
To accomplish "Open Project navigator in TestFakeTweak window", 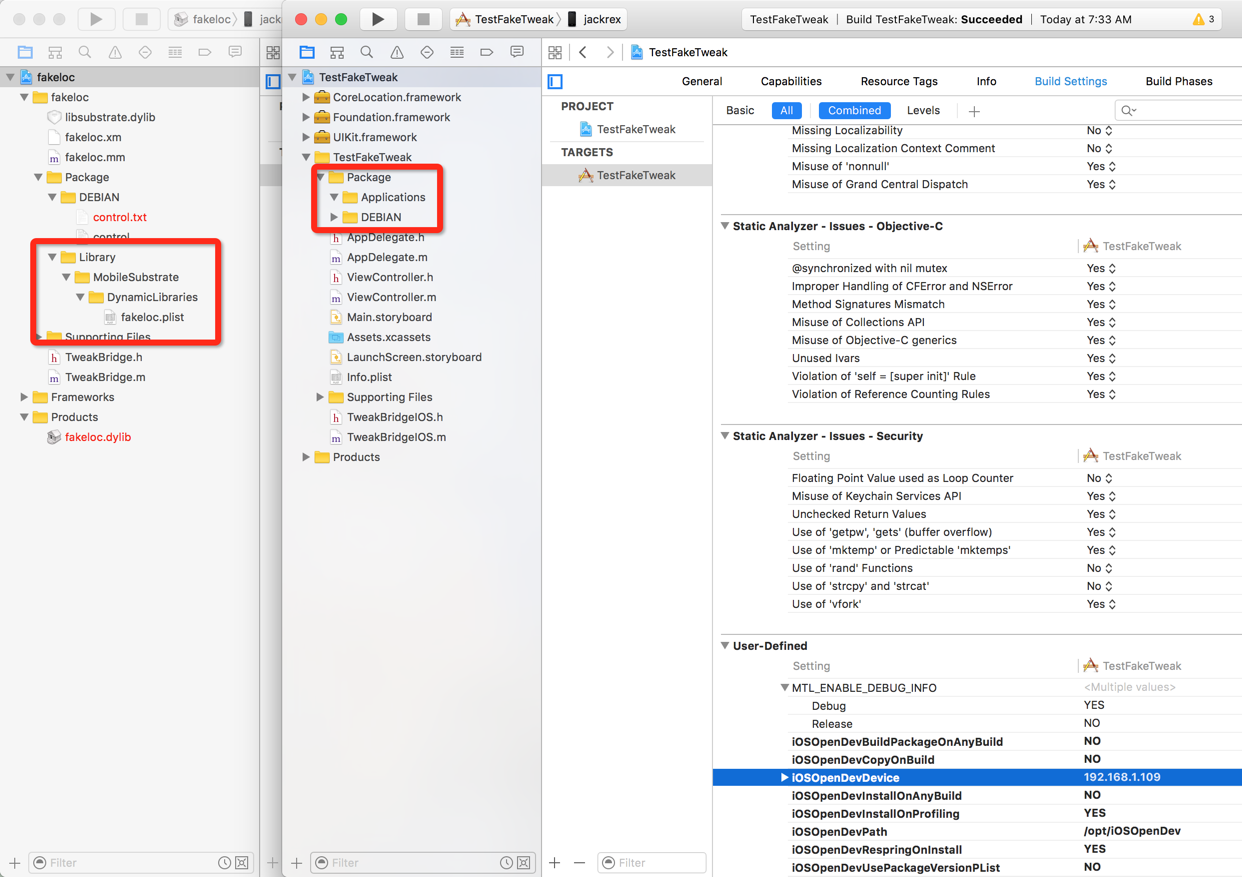I will (x=307, y=52).
